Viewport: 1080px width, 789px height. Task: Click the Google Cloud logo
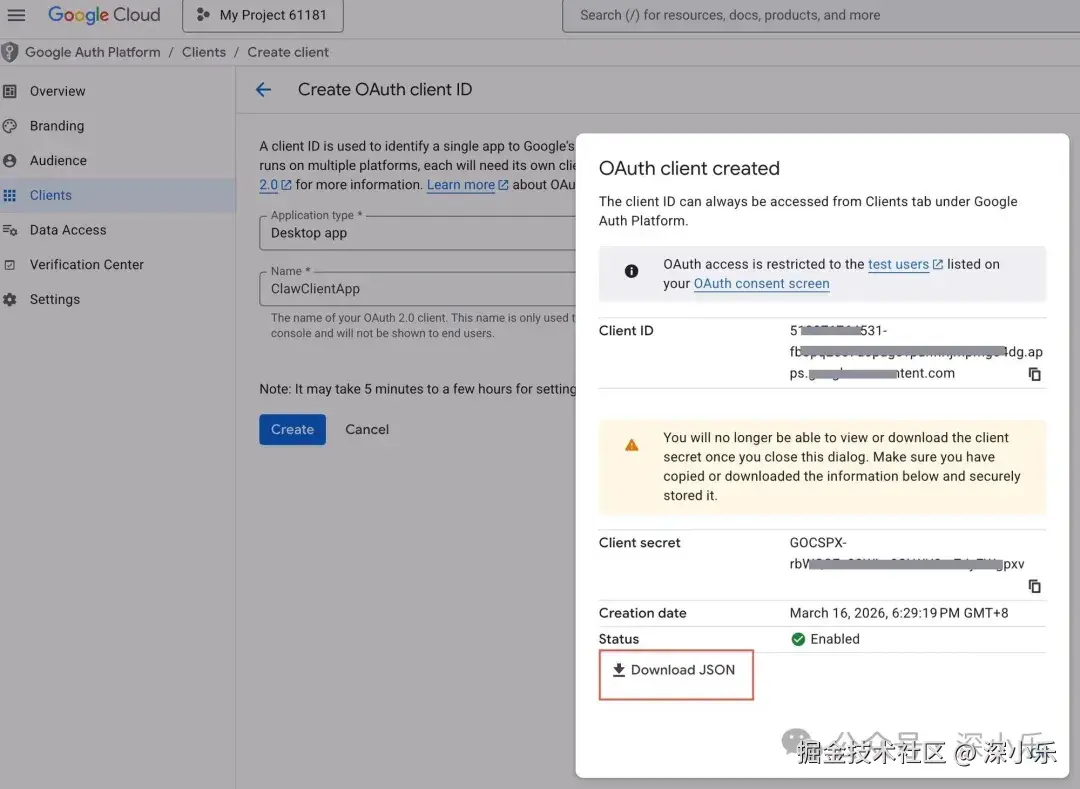(x=104, y=14)
